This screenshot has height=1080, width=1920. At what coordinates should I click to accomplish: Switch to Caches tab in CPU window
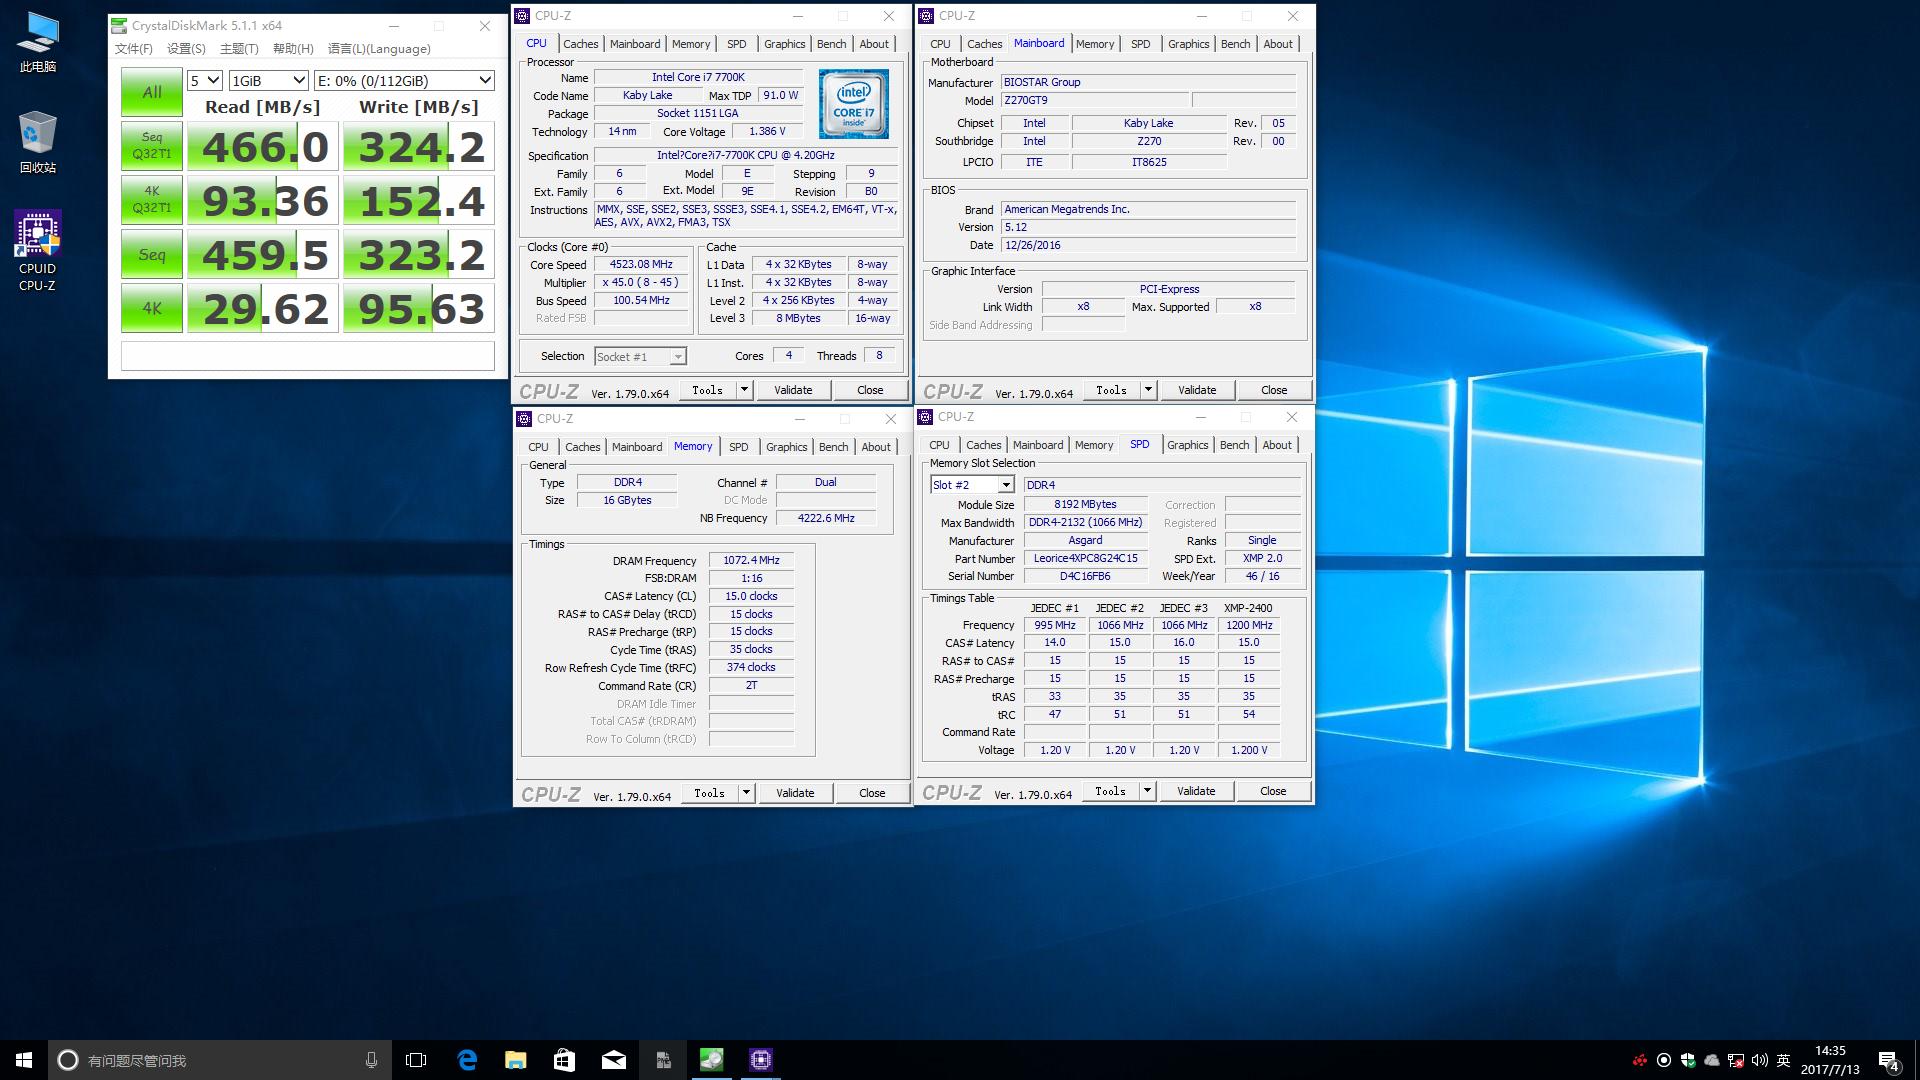(x=580, y=44)
